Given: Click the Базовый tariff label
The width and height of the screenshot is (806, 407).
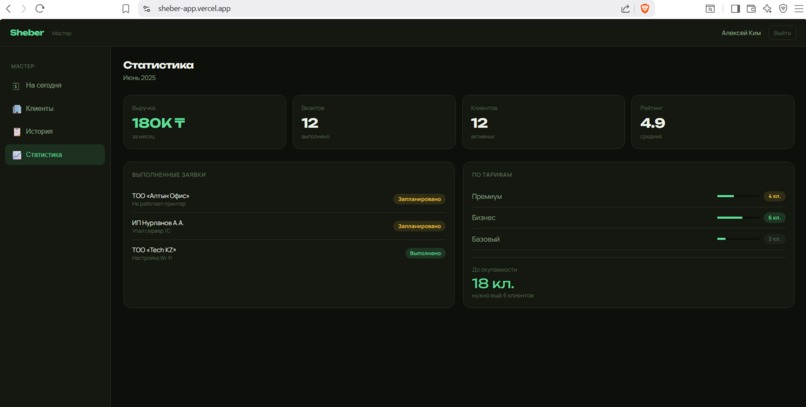Looking at the screenshot, I should (x=486, y=239).
